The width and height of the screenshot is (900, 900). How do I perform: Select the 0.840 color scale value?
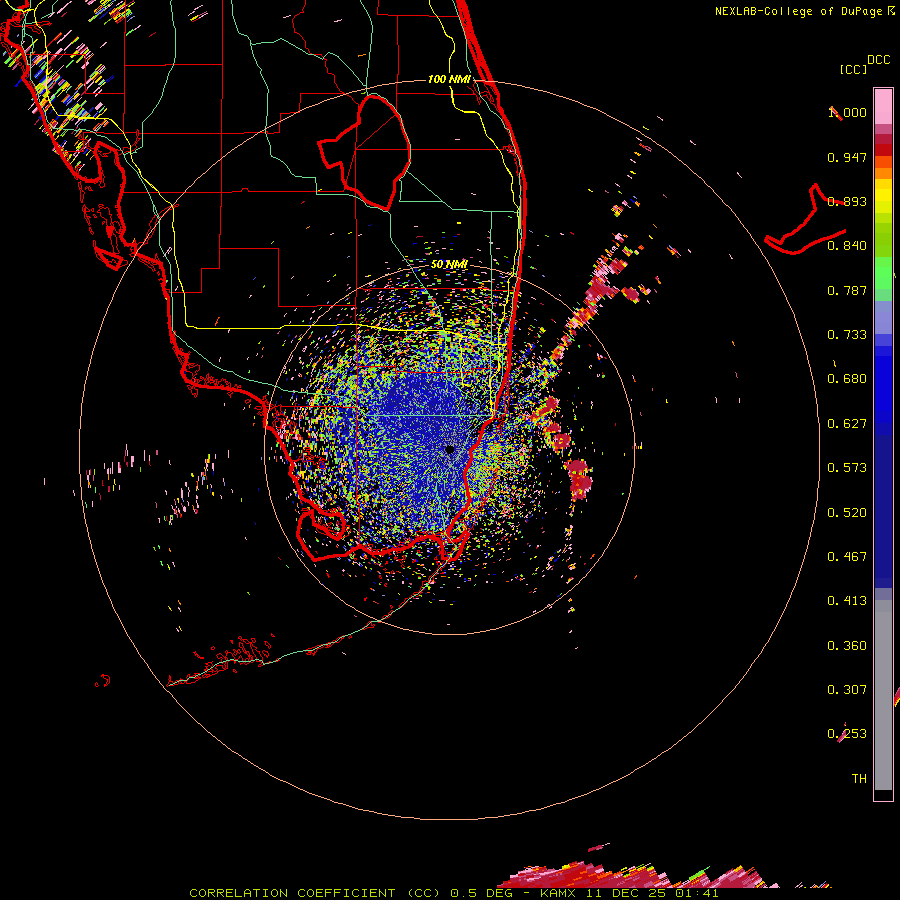847,246
